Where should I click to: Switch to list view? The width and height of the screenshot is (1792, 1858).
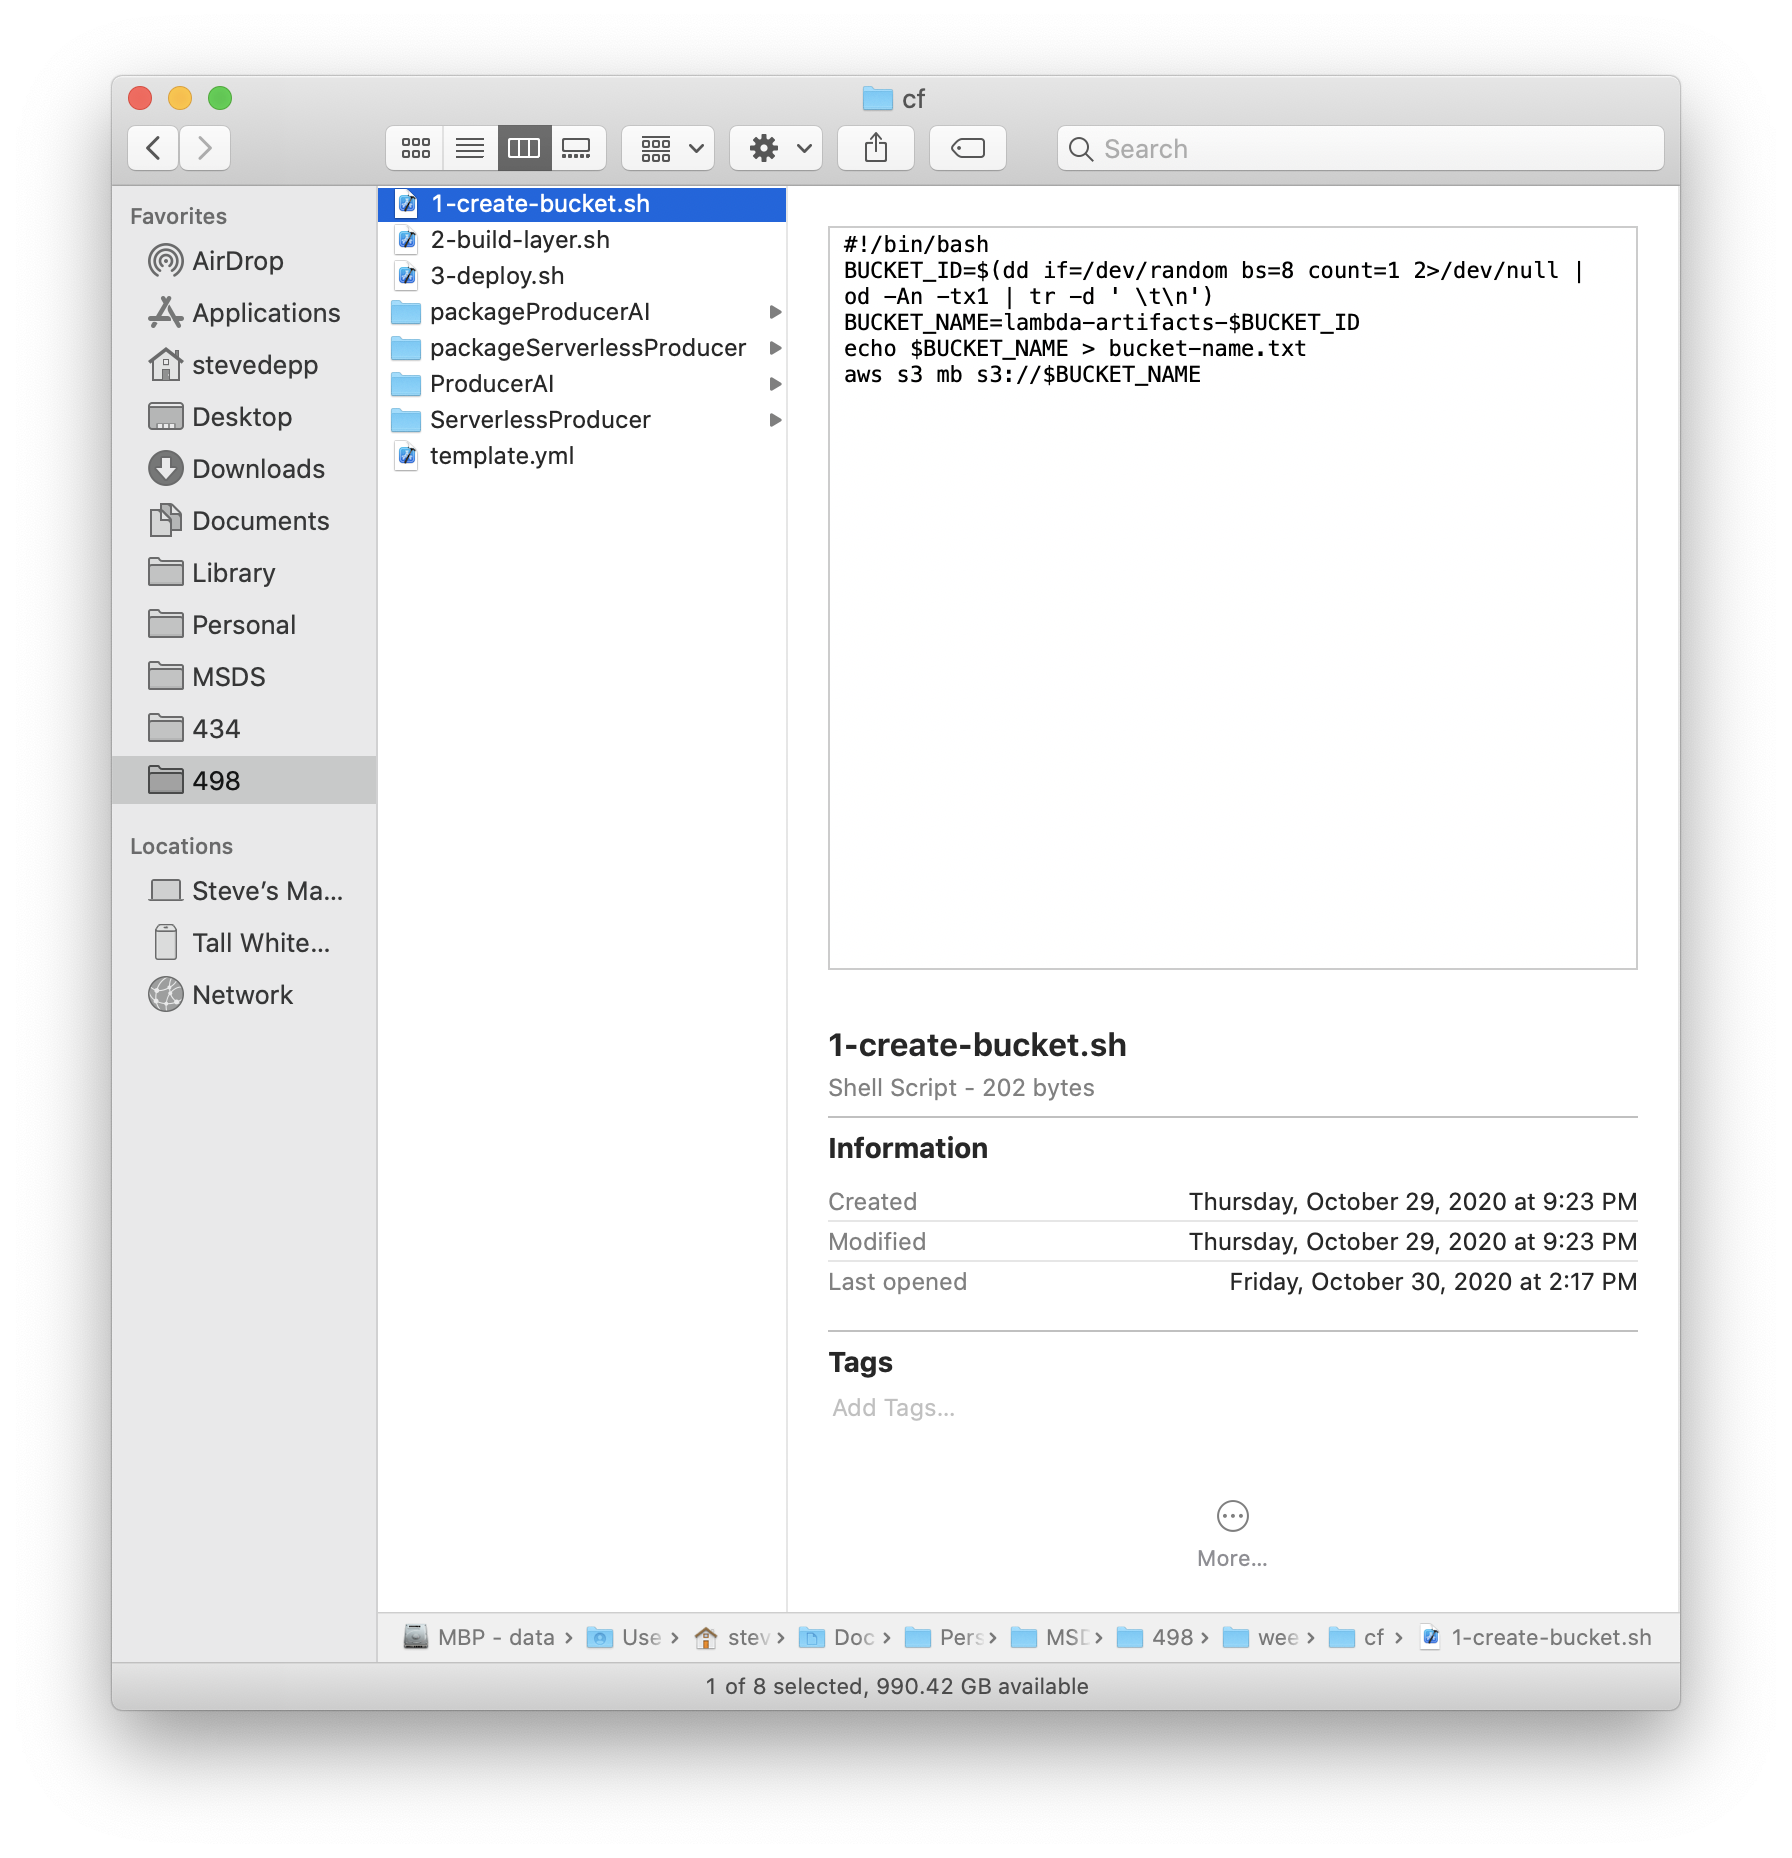tap(469, 148)
